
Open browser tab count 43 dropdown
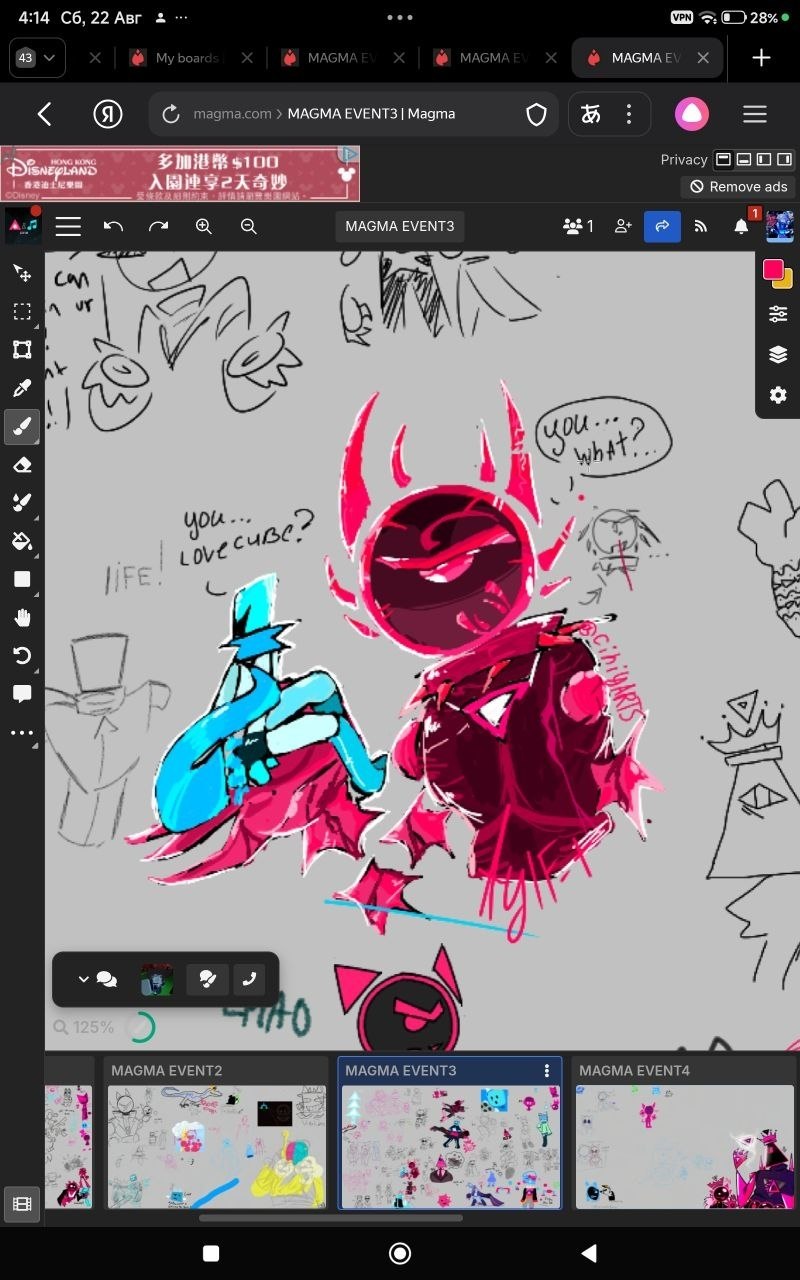click(x=37, y=58)
